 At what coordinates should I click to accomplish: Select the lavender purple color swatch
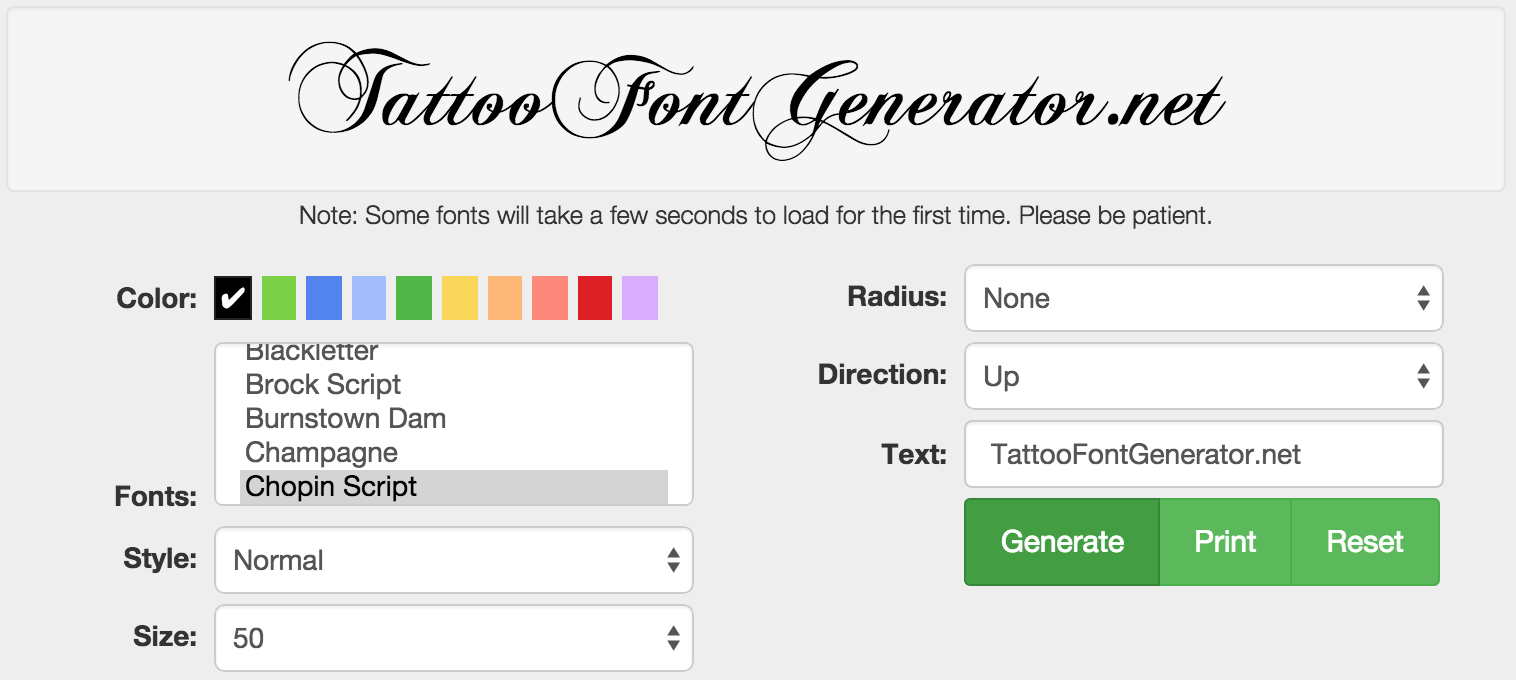pos(640,298)
